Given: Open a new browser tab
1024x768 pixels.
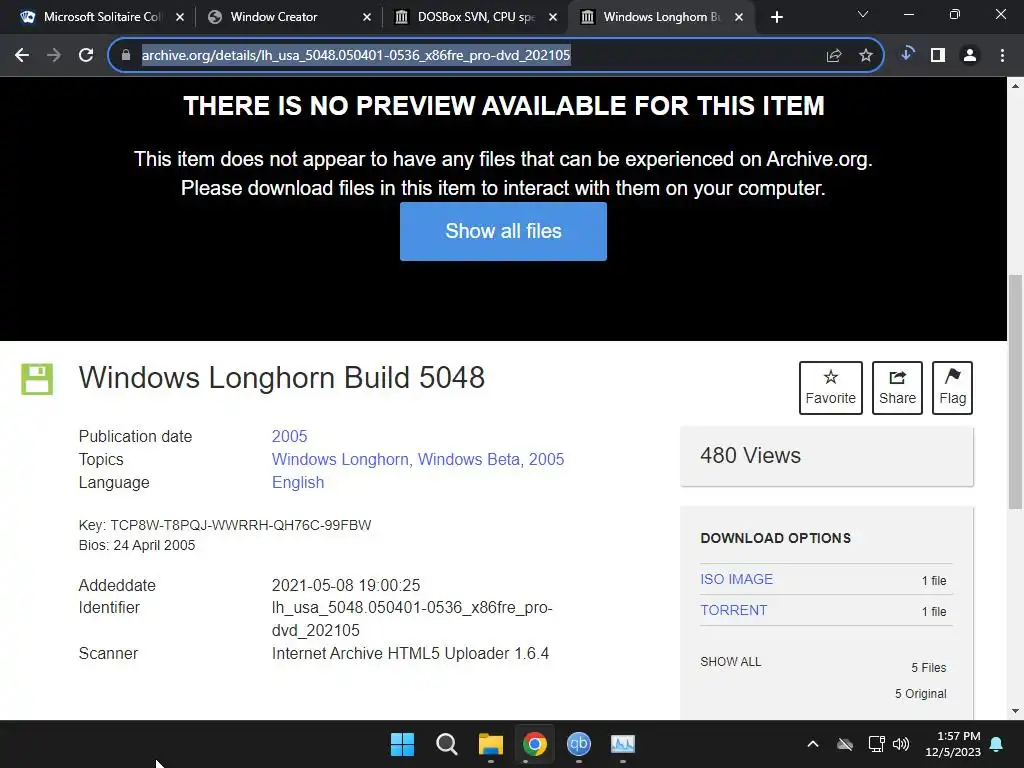Looking at the screenshot, I should pos(776,18).
